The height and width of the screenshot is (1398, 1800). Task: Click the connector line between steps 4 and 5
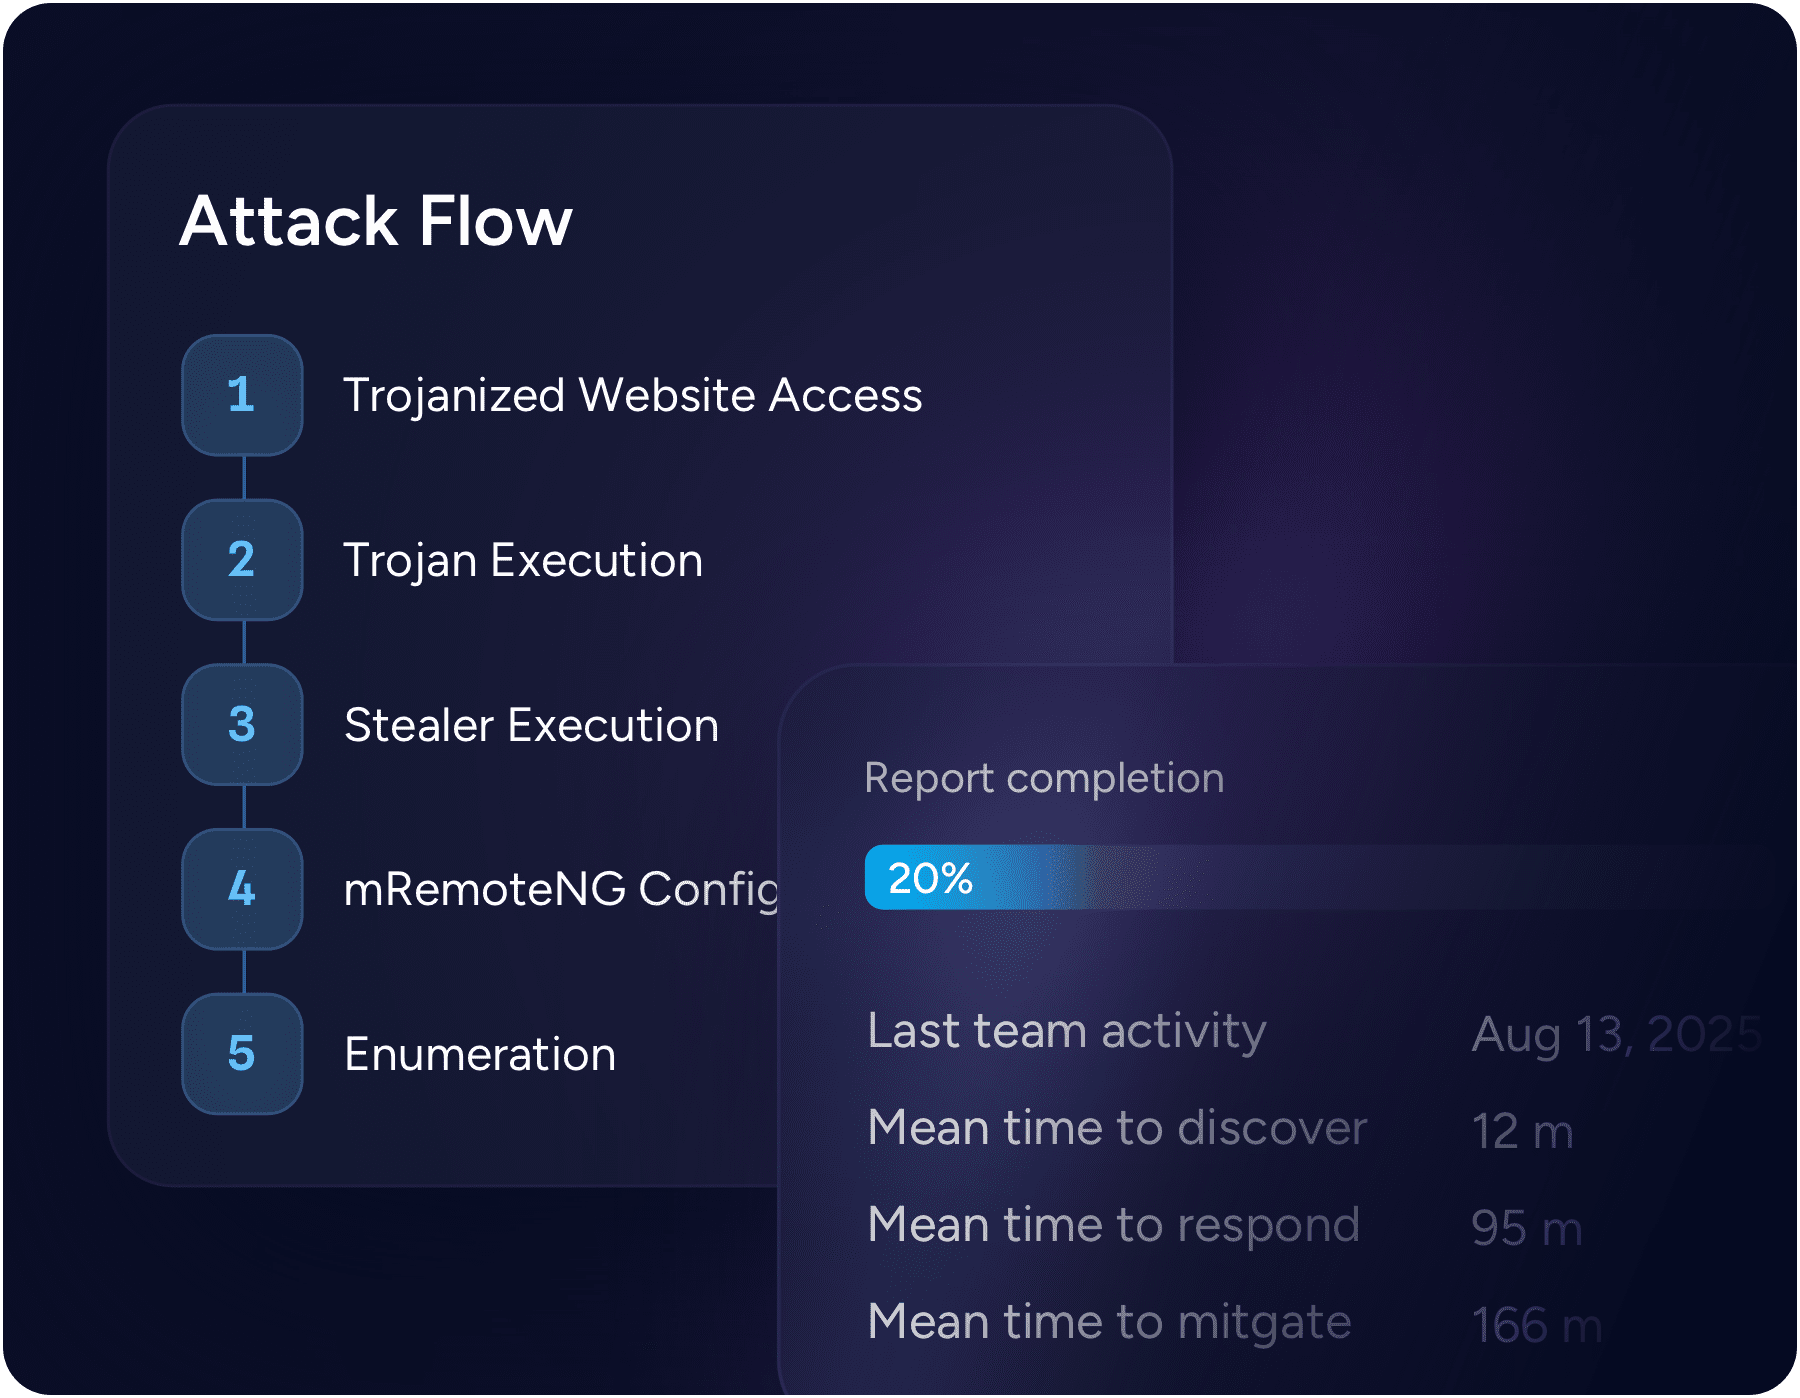point(241,972)
